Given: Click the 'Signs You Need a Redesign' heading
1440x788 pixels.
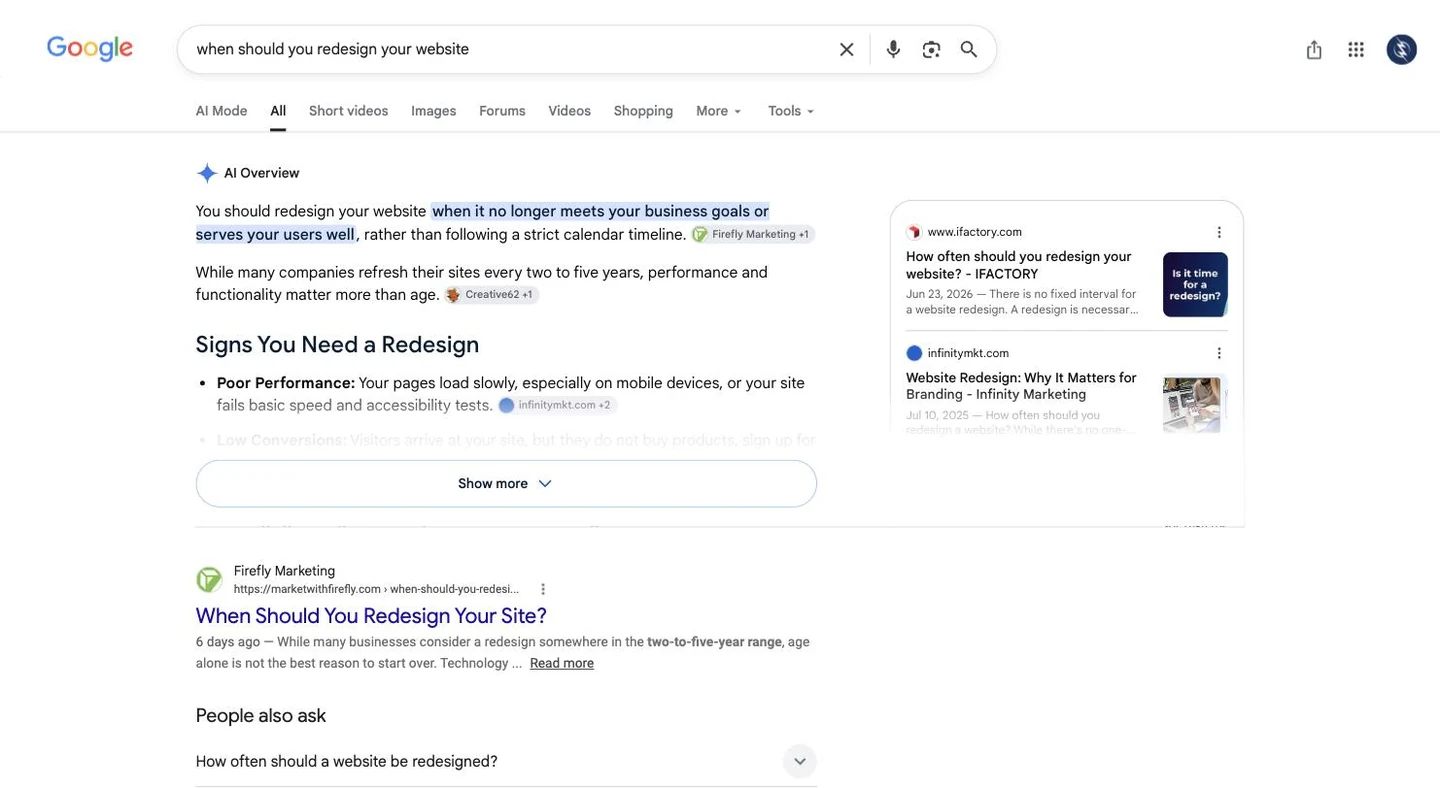Looking at the screenshot, I should [337, 345].
